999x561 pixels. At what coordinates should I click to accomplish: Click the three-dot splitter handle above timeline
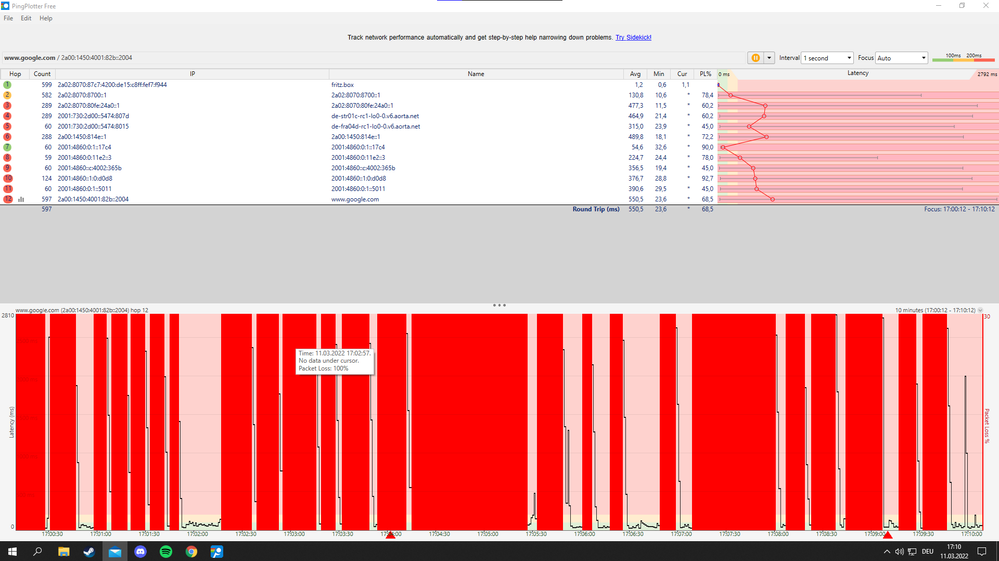(x=500, y=306)
